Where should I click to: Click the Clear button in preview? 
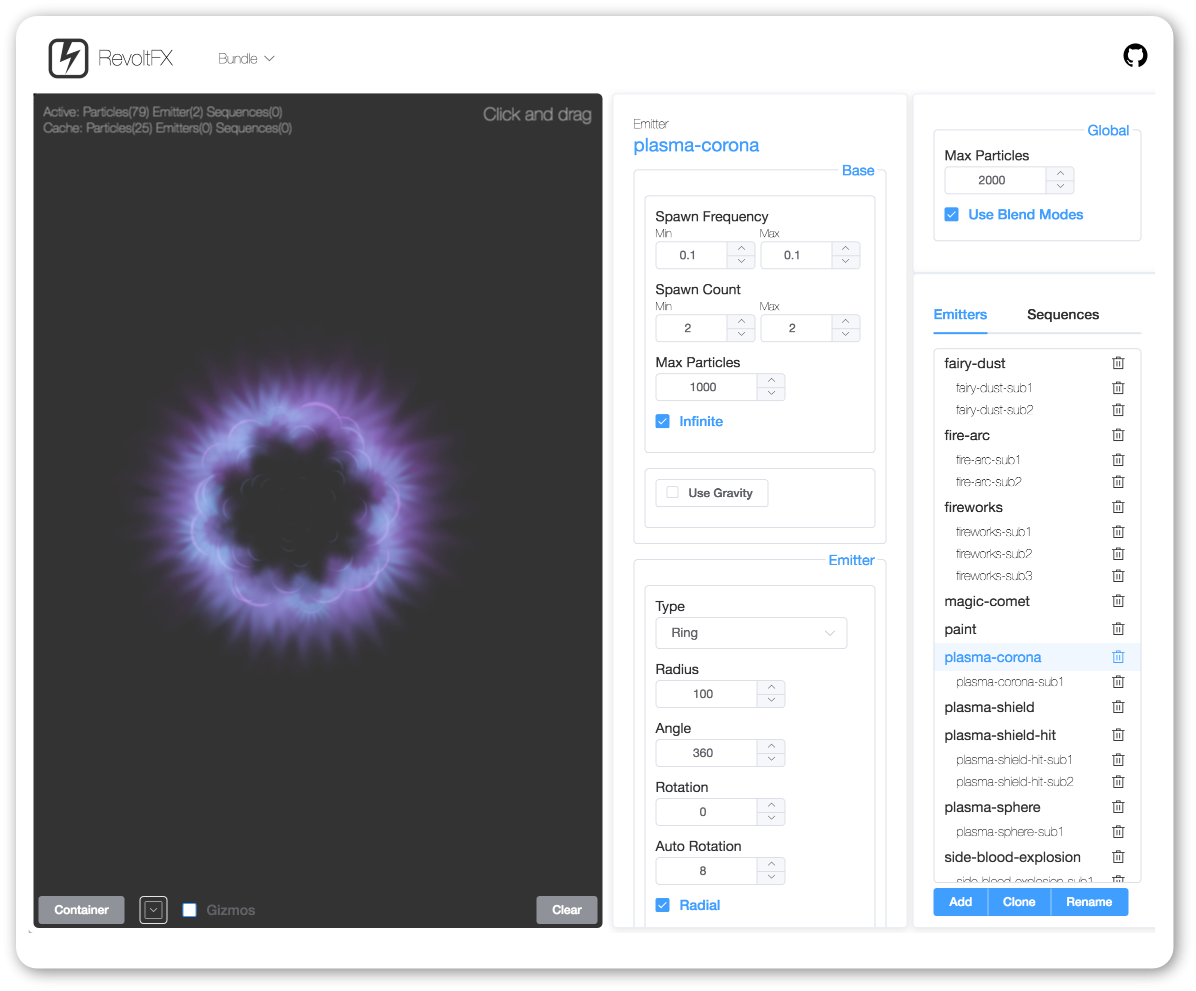[566, 910]
